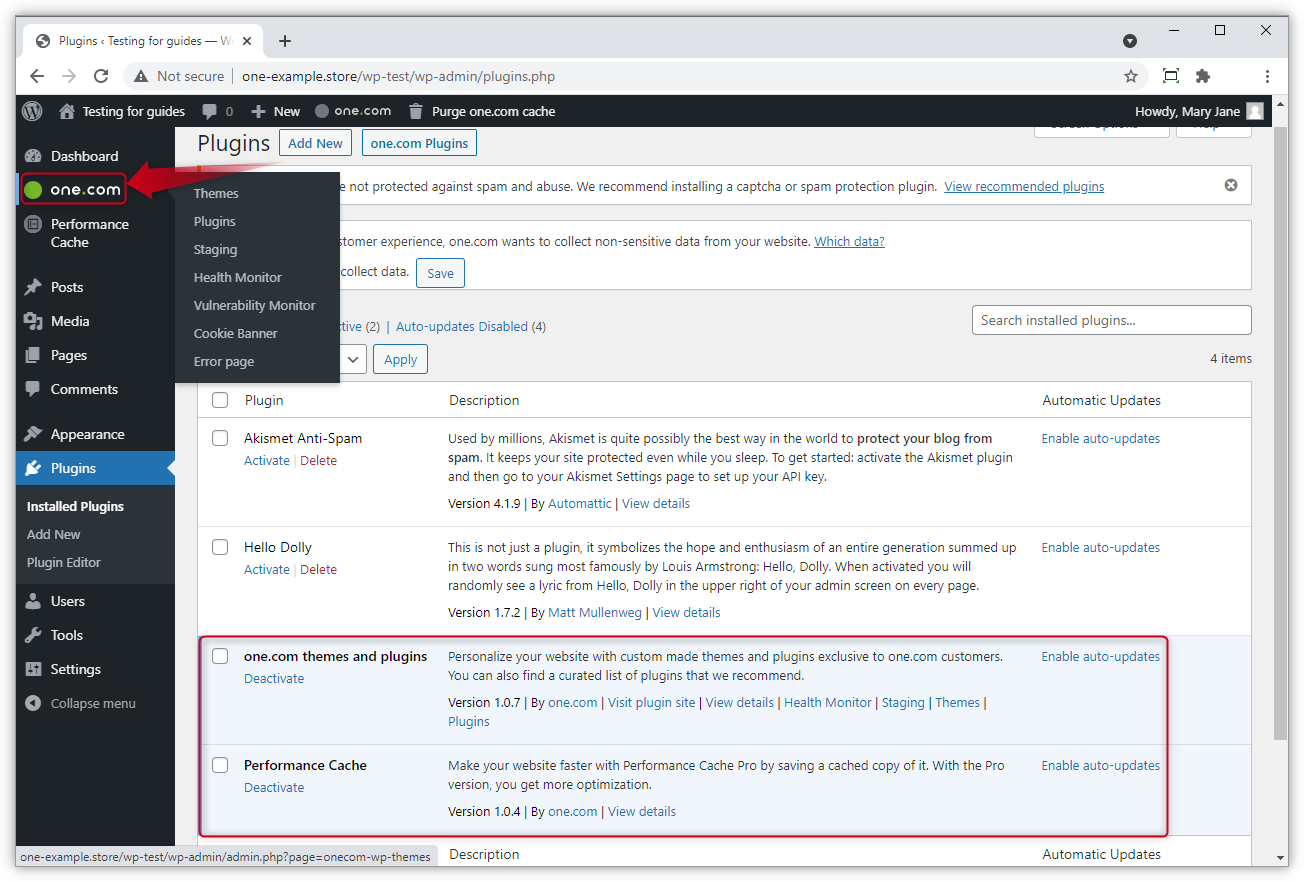Screen dimensions: 1304x882
Task: Open the View recommended plugins link
Action: coord(1023,186)
